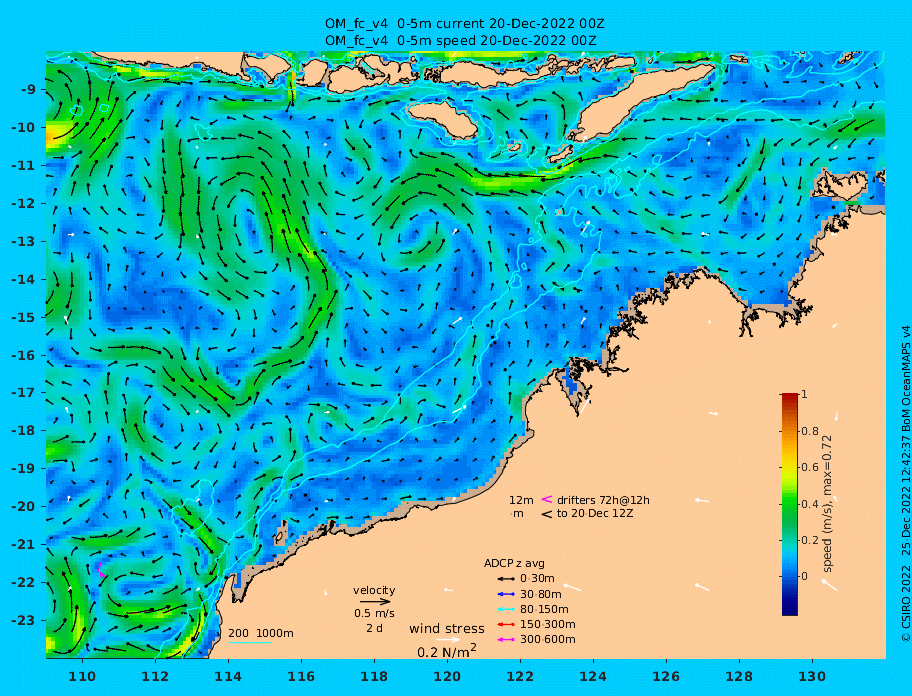Click the vertical CSIRO BoM OceanMAPS copyright text
912x696 pixels.
coord(905,483)
